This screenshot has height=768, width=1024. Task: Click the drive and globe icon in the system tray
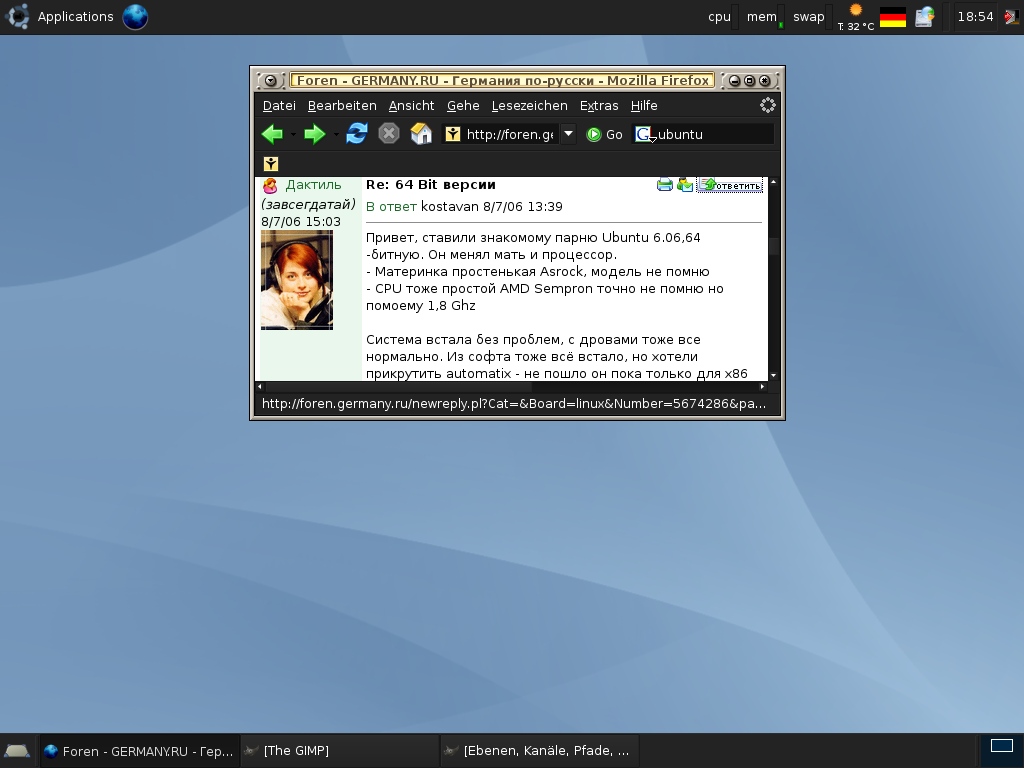925,17
